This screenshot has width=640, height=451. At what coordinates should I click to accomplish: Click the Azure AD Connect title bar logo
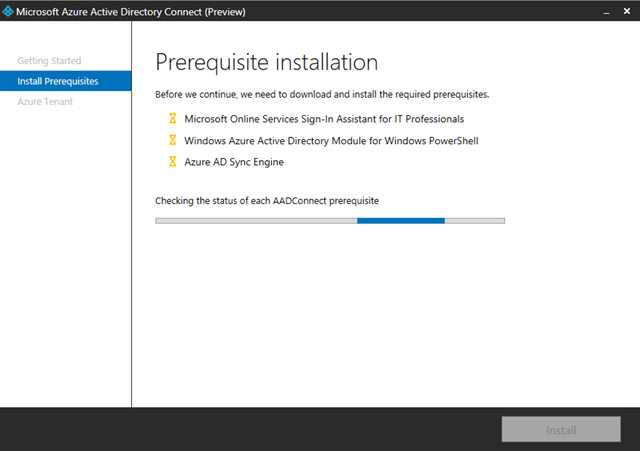8,11
